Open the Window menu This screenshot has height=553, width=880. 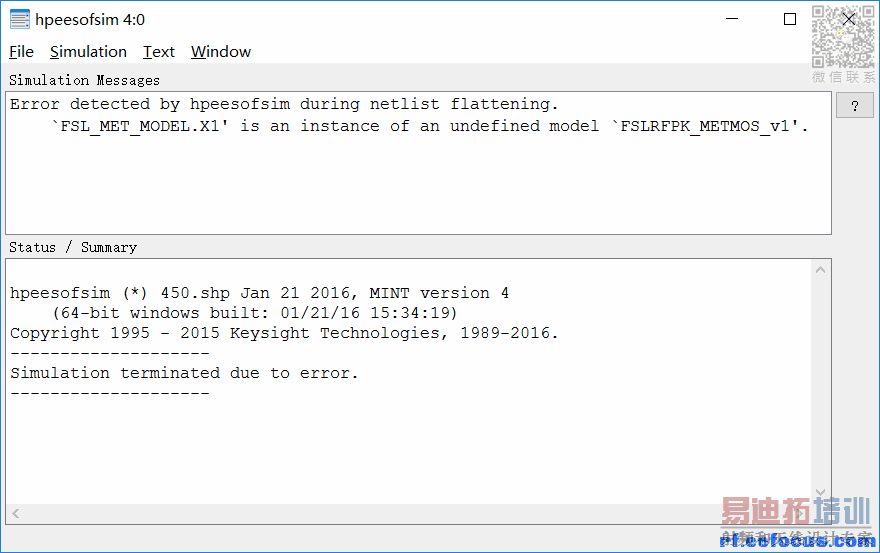click(220, 52)
